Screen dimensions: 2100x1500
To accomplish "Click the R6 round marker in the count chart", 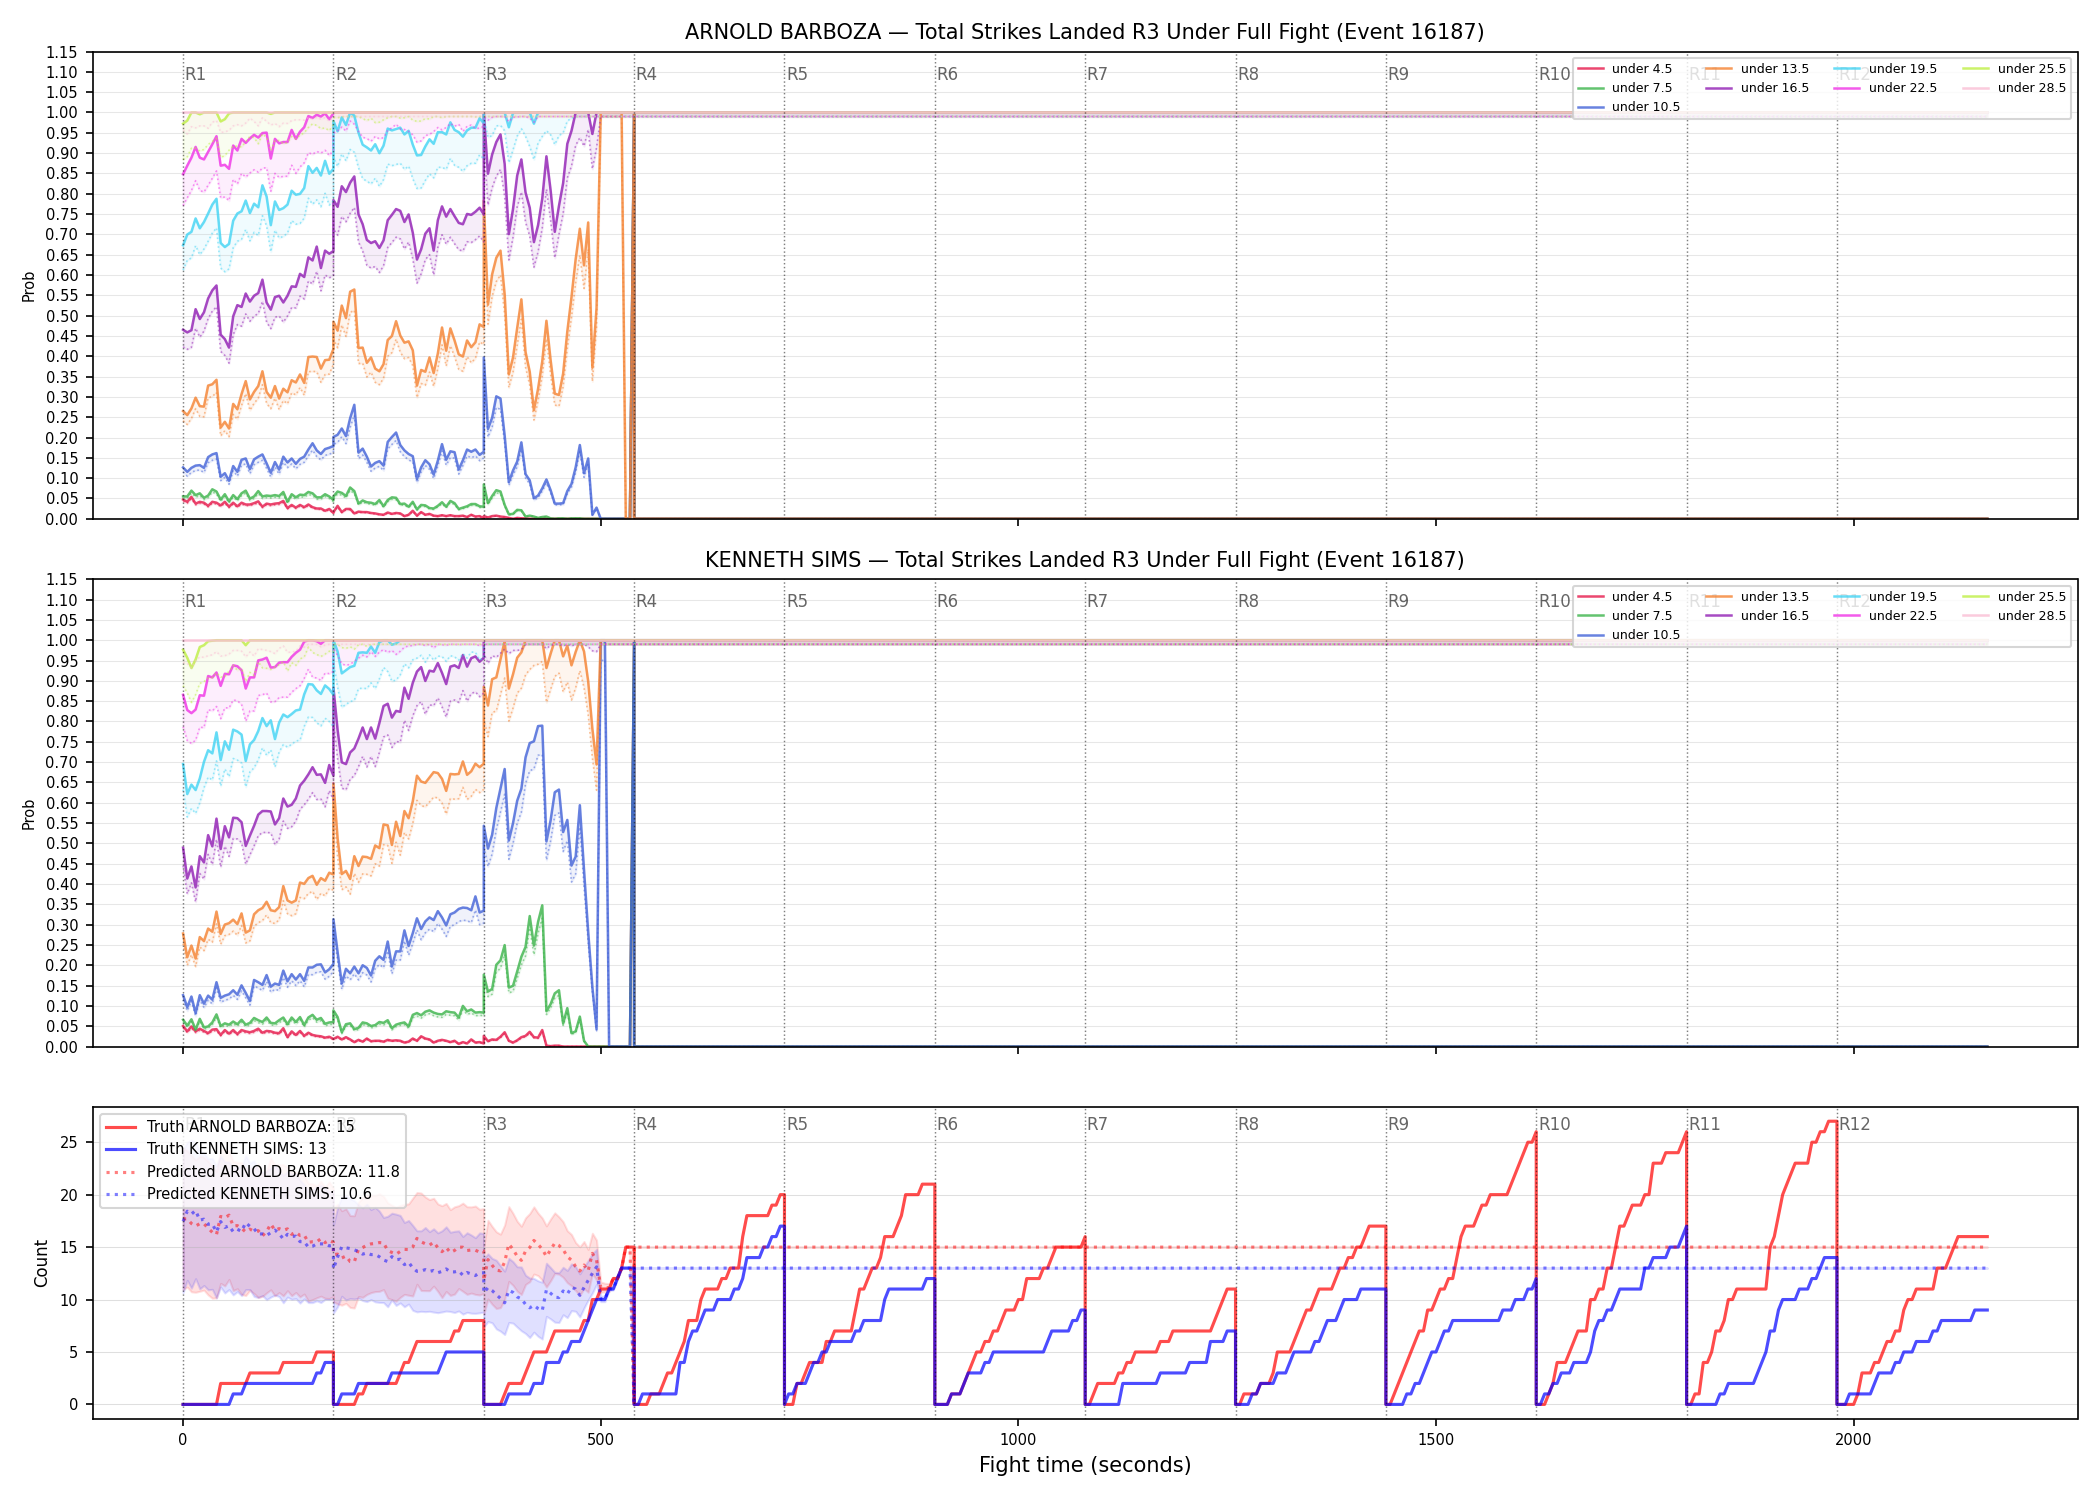I will (x=947, y=1124).
